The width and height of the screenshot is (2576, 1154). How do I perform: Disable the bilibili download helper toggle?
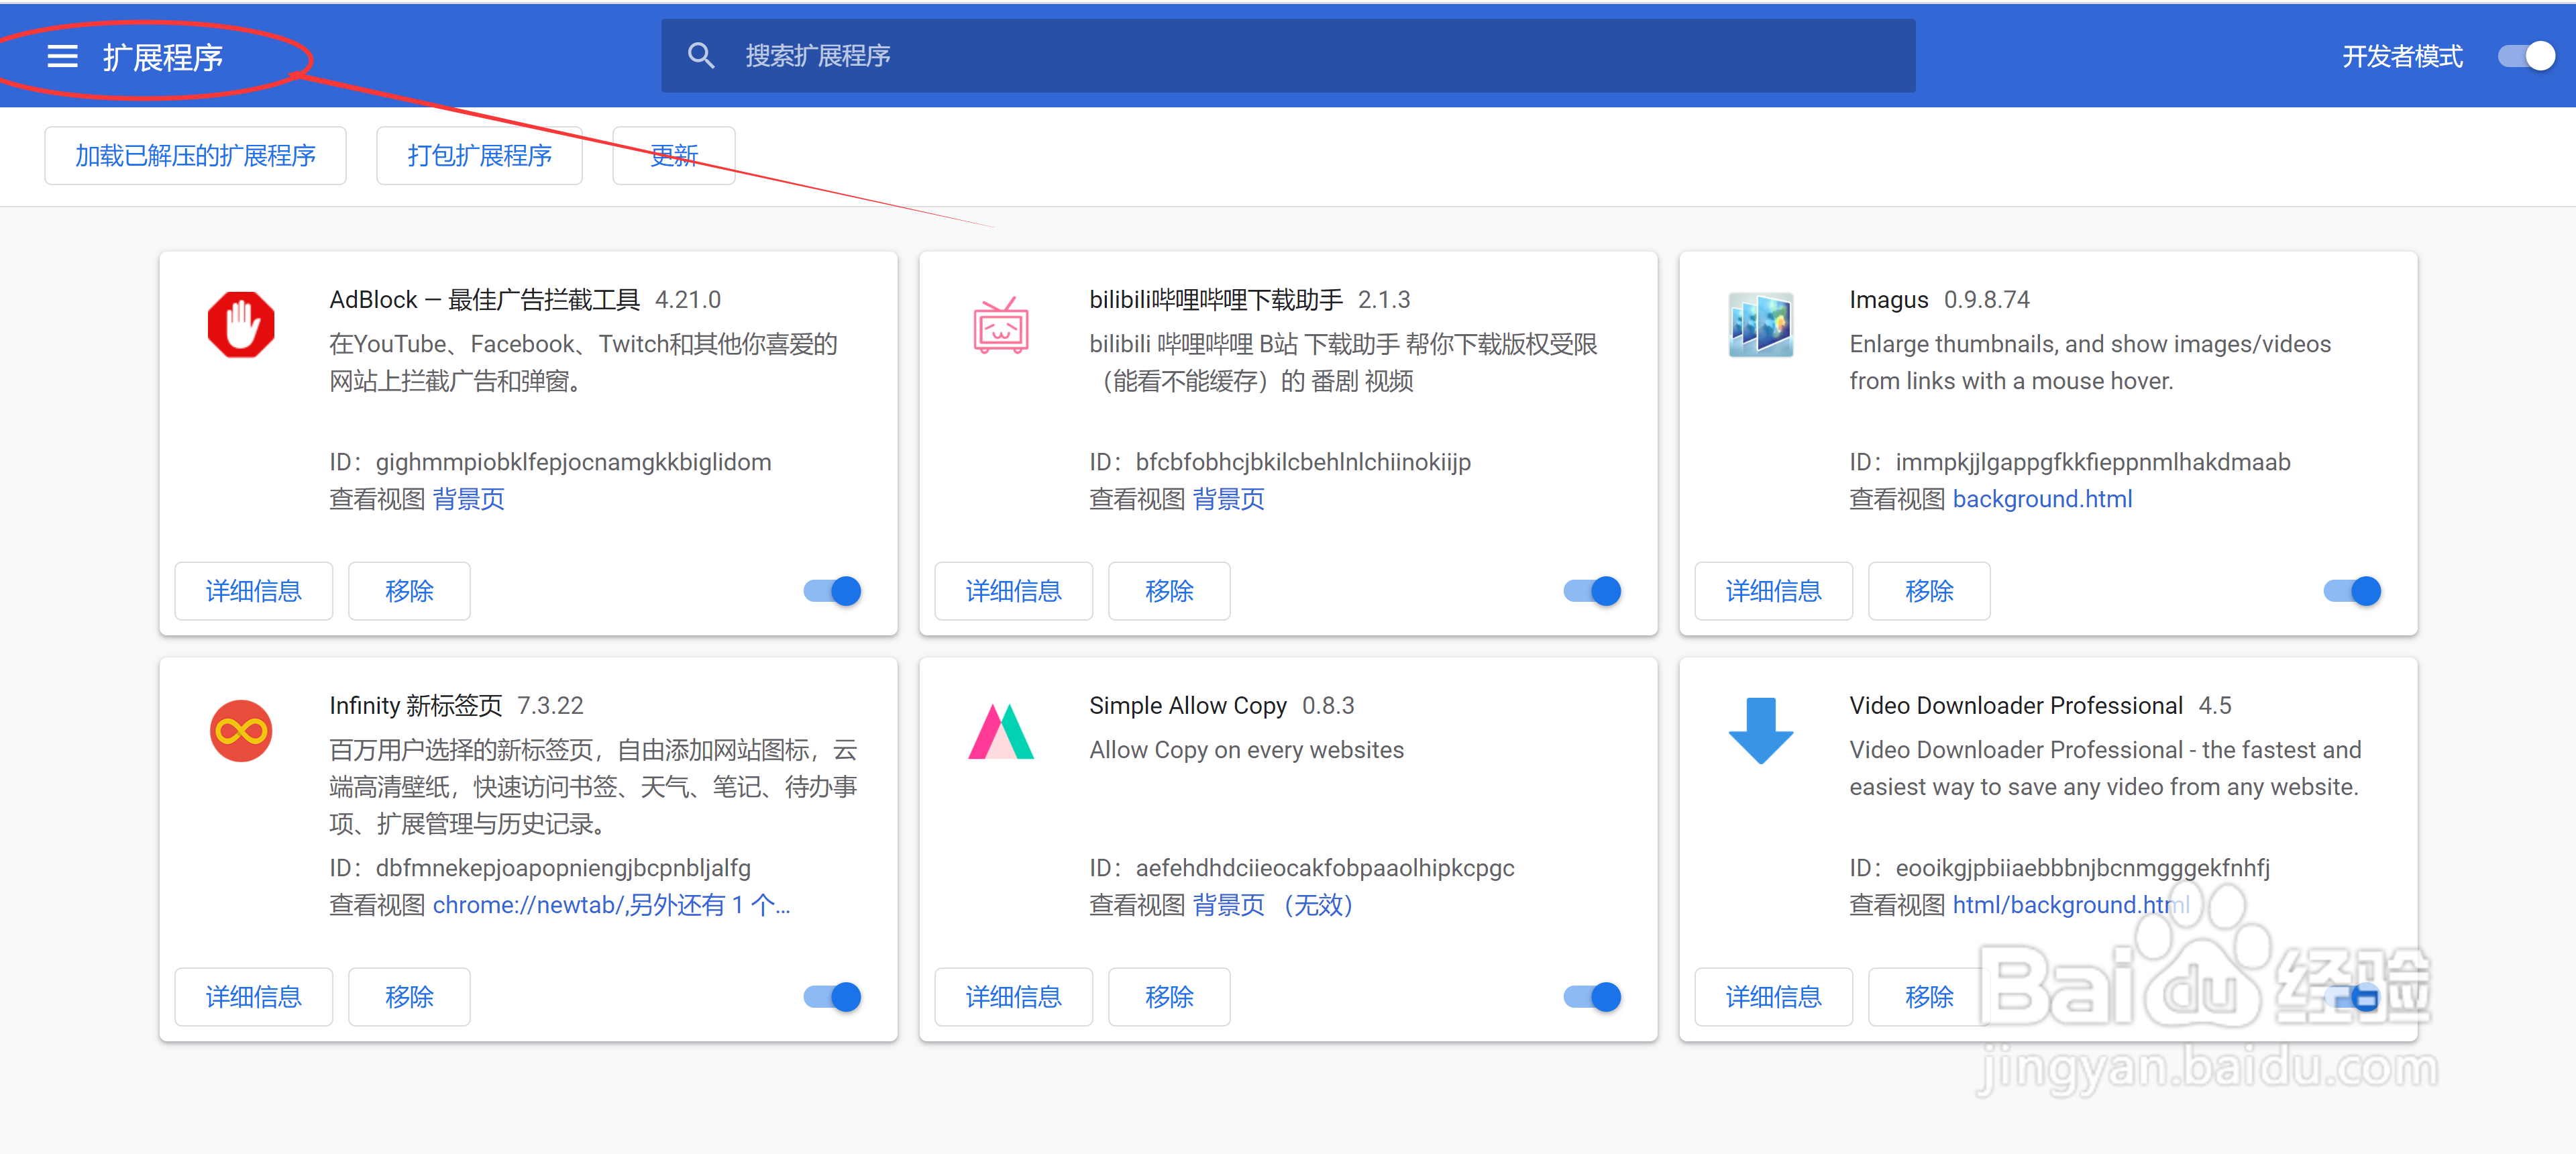pos(1592,591)
